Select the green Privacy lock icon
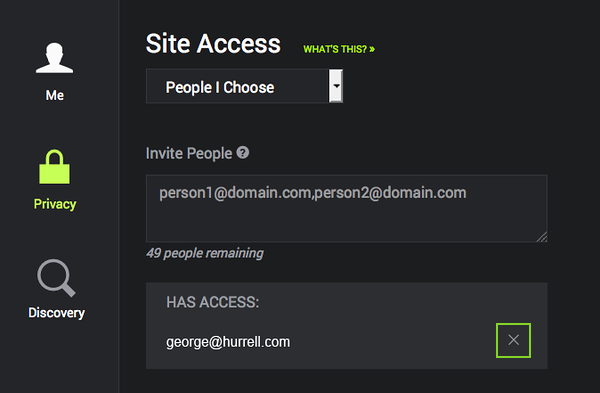 coord(54,167)
